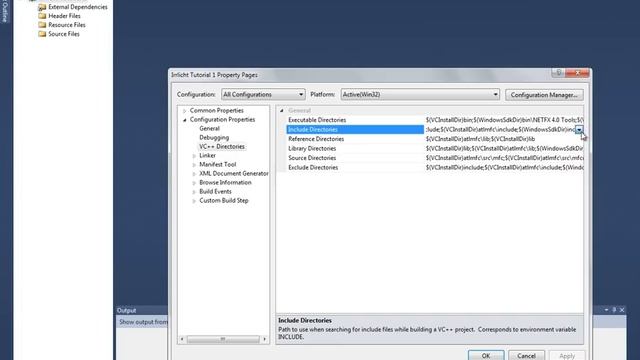Click the tree pane horizontal scrollbar thumb
This screenshot has height=360, width=640.
point(223,339)
